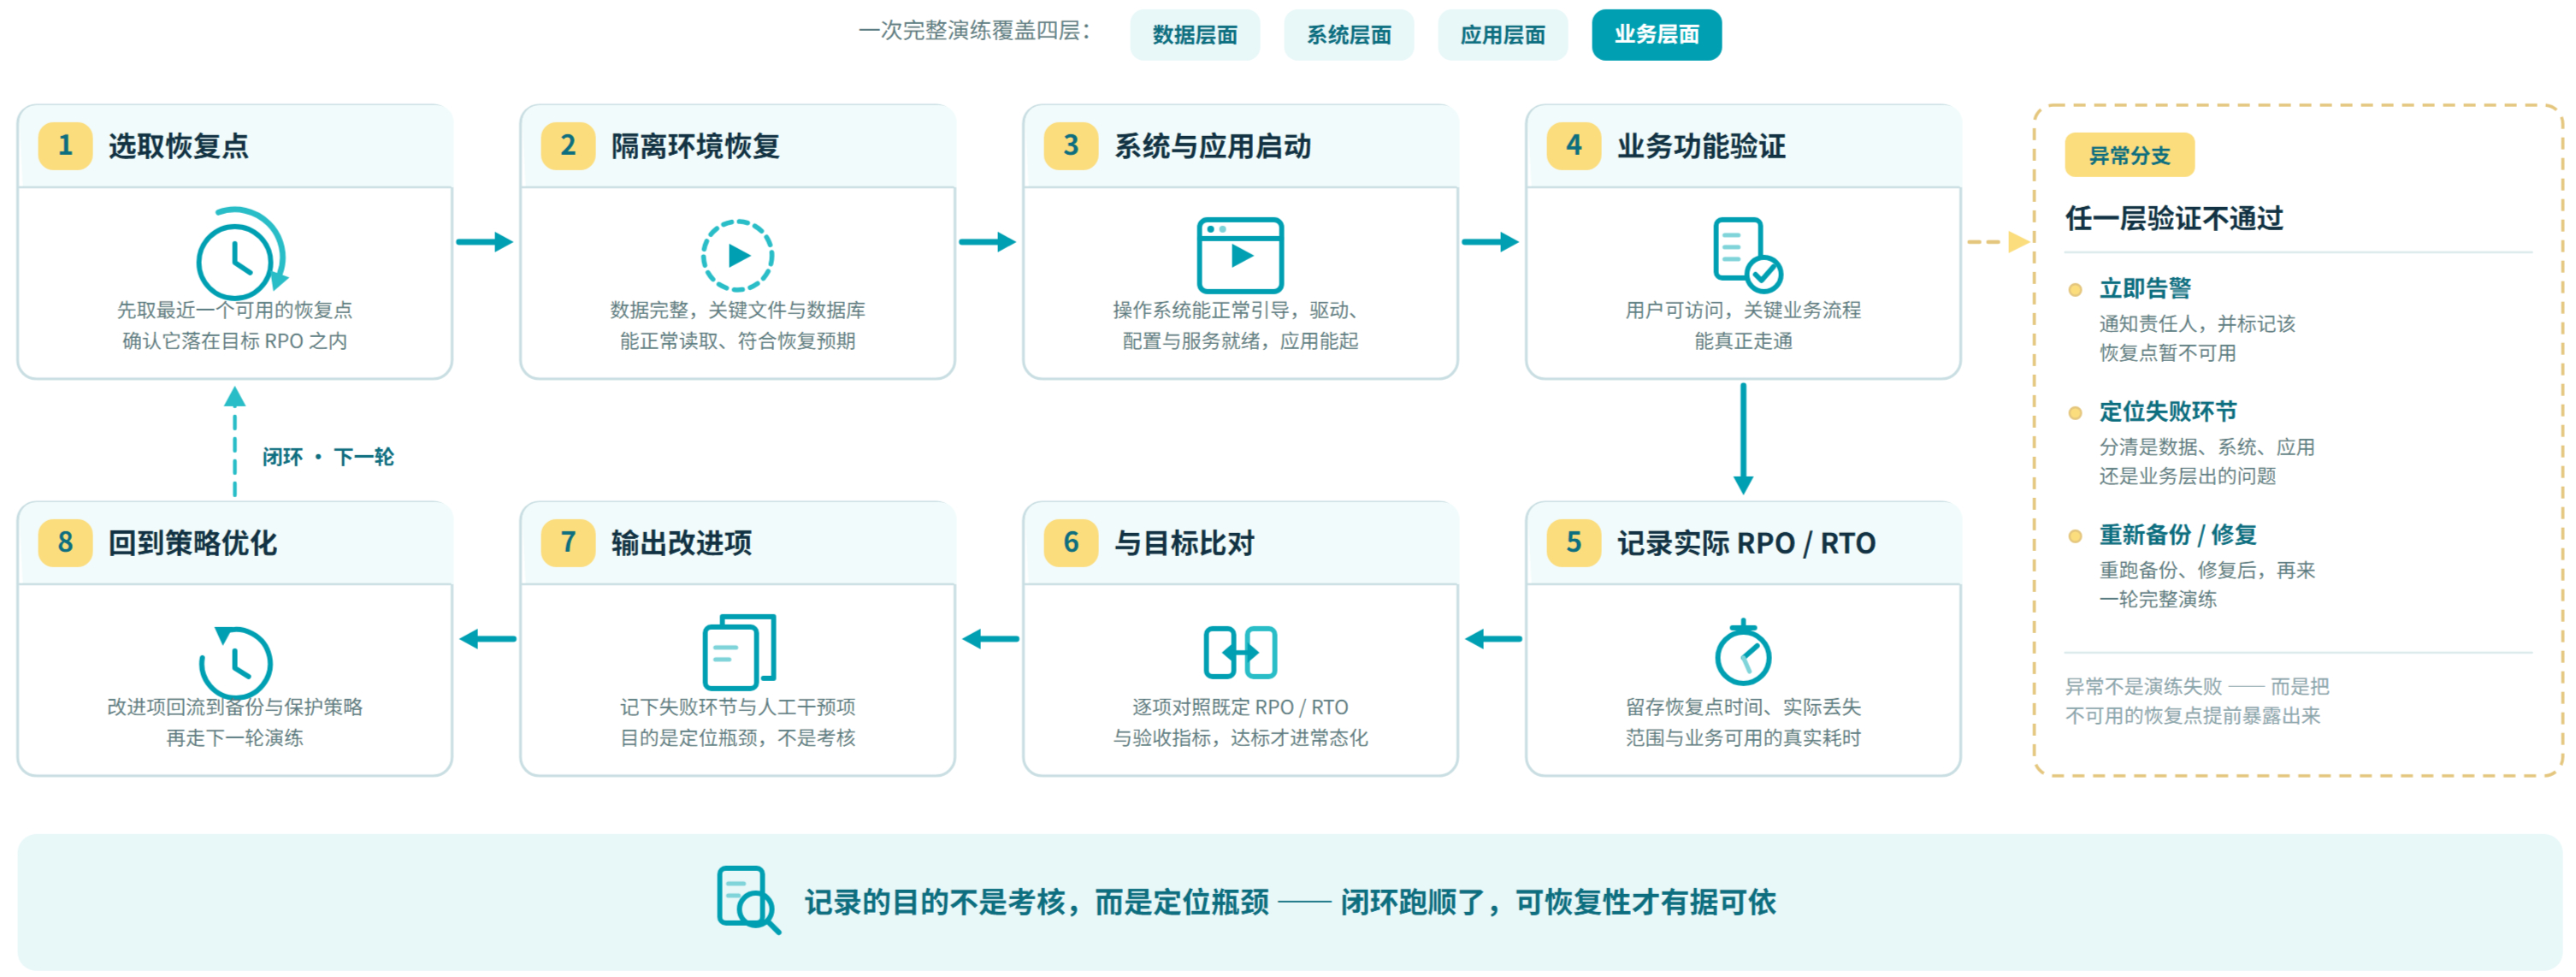Click the 与目标比对 heading
Viewport: 2576px width, 977px height.
[1184, 543]
